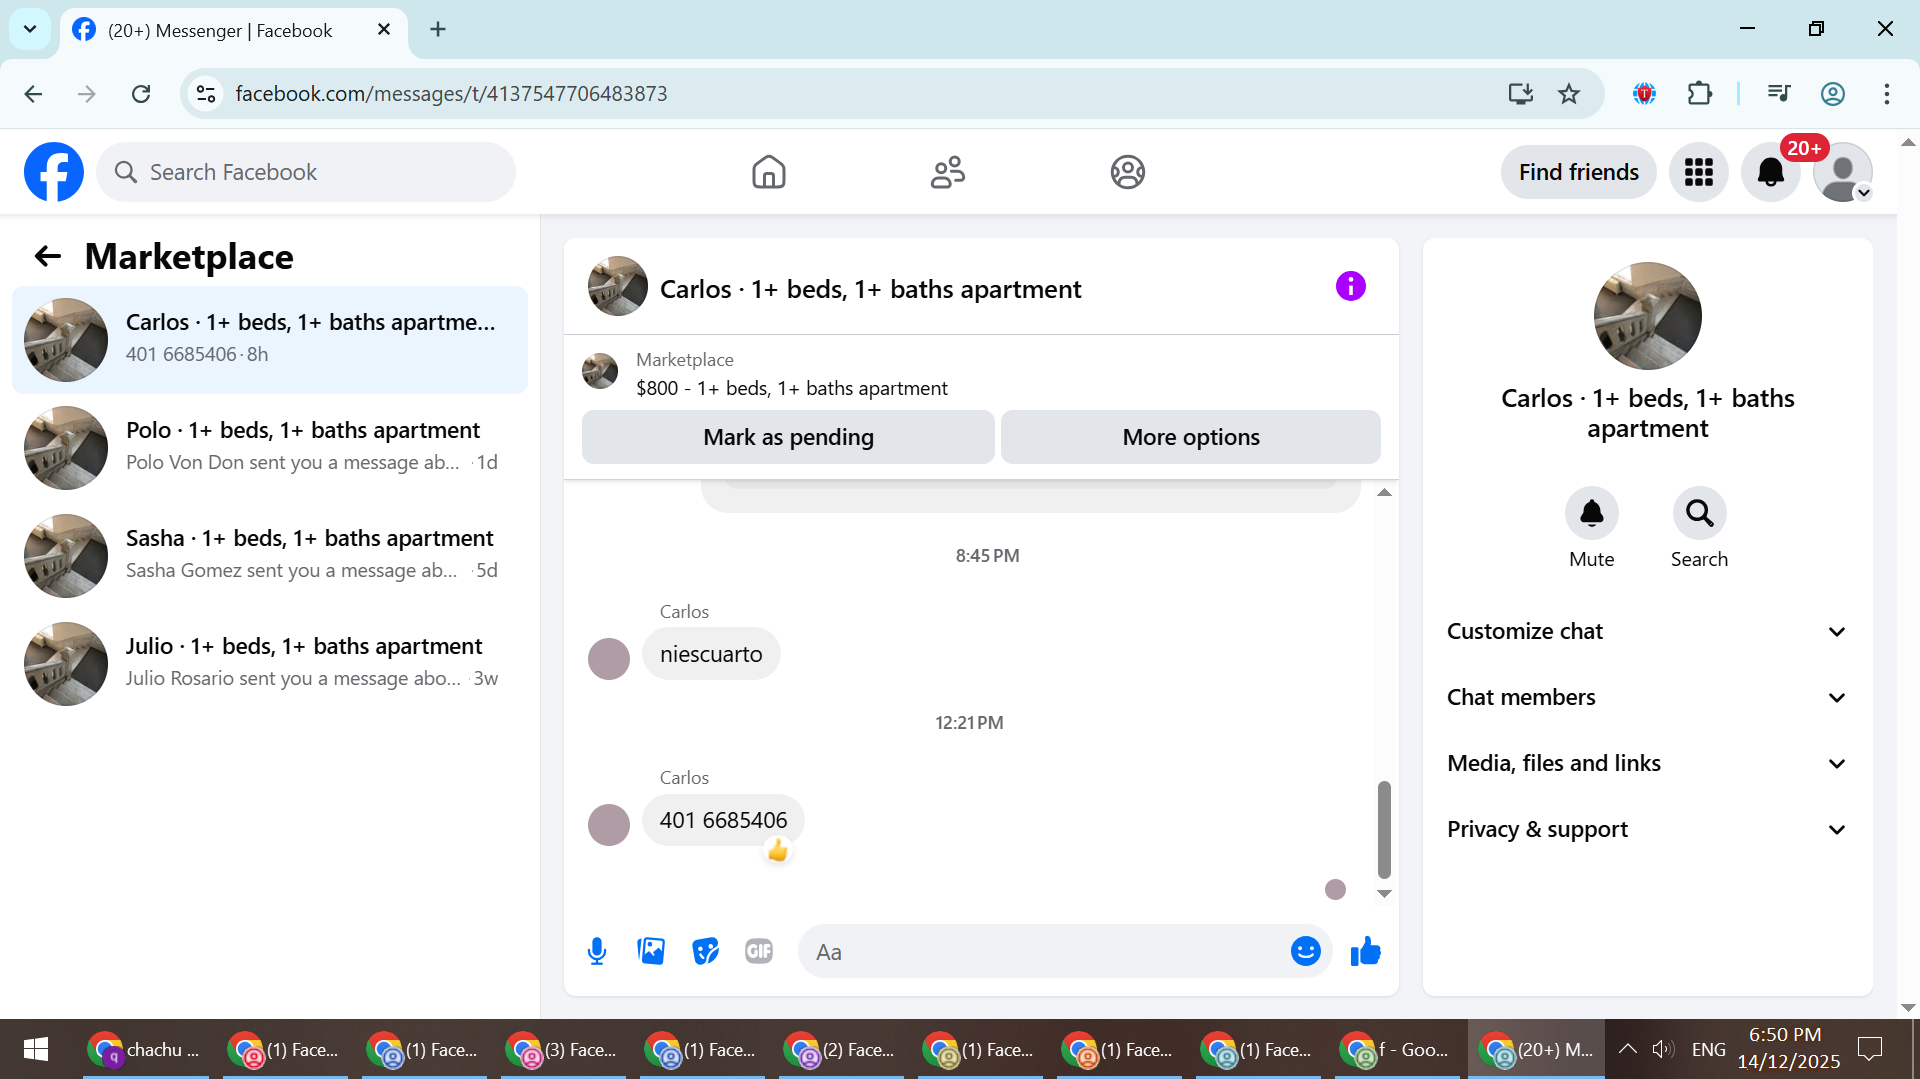Mute the conversation with the bell icon
1920x1079 pixels.
point(1591,513)
